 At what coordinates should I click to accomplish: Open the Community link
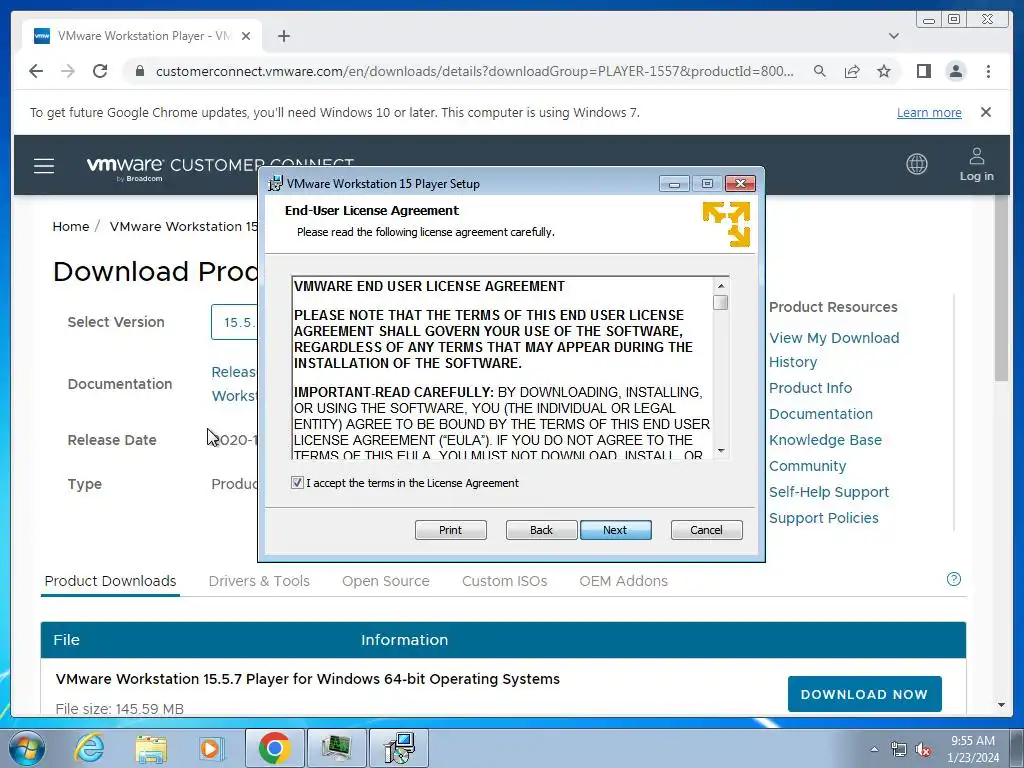(x=808, y=466)
